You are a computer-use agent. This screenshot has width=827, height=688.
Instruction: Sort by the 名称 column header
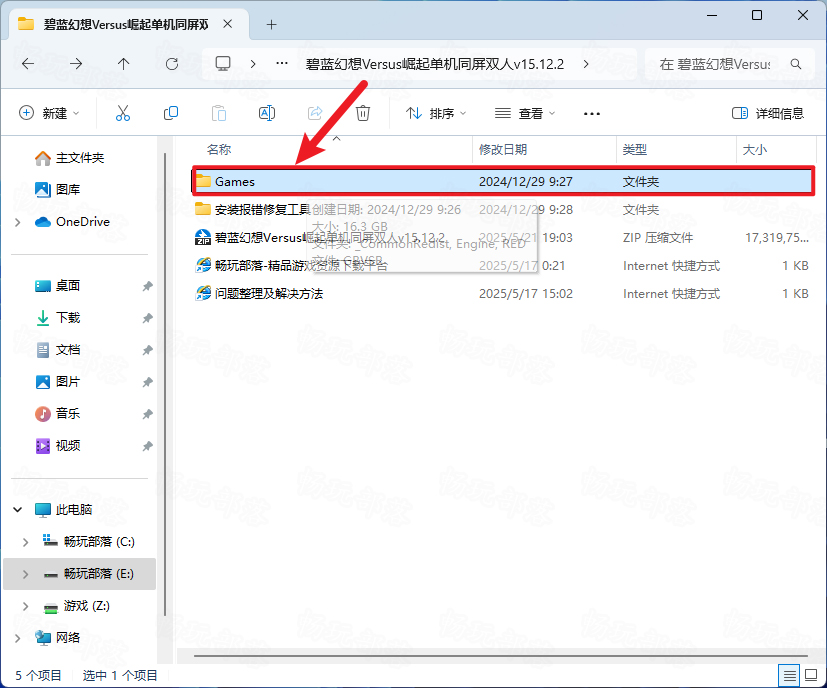click(218, 150)
